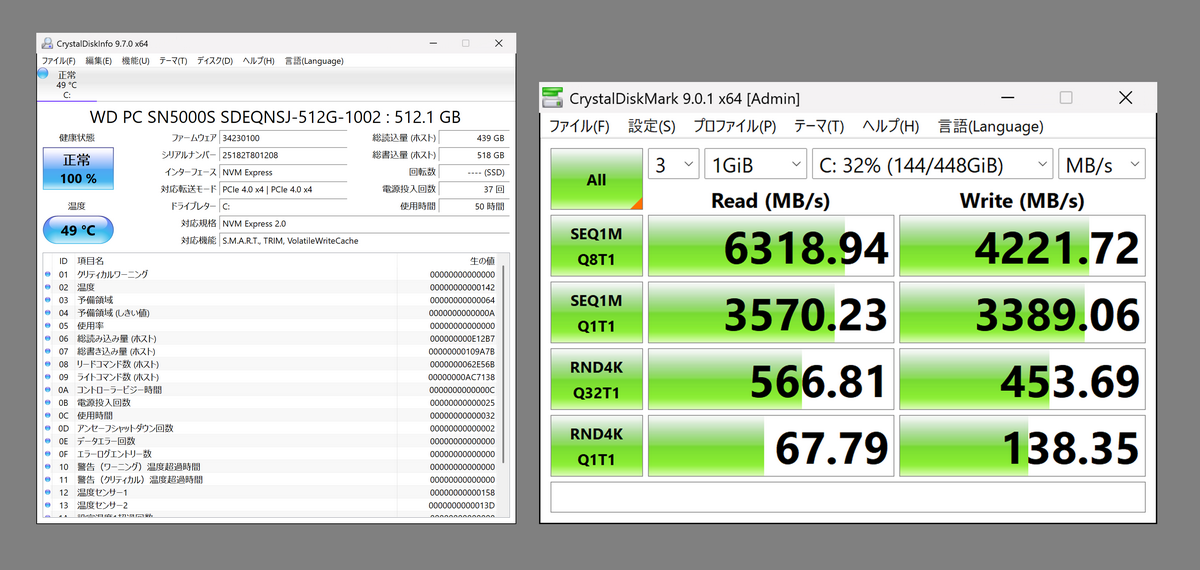Click the 使用時間 value 50 時間
The height and width of the screenshot is (570, 1200).
(x=474, y=206)
